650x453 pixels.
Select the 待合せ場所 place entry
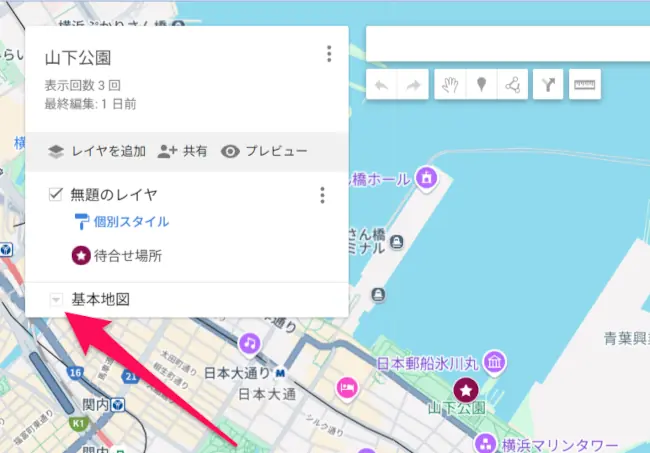tap(128, 256)
